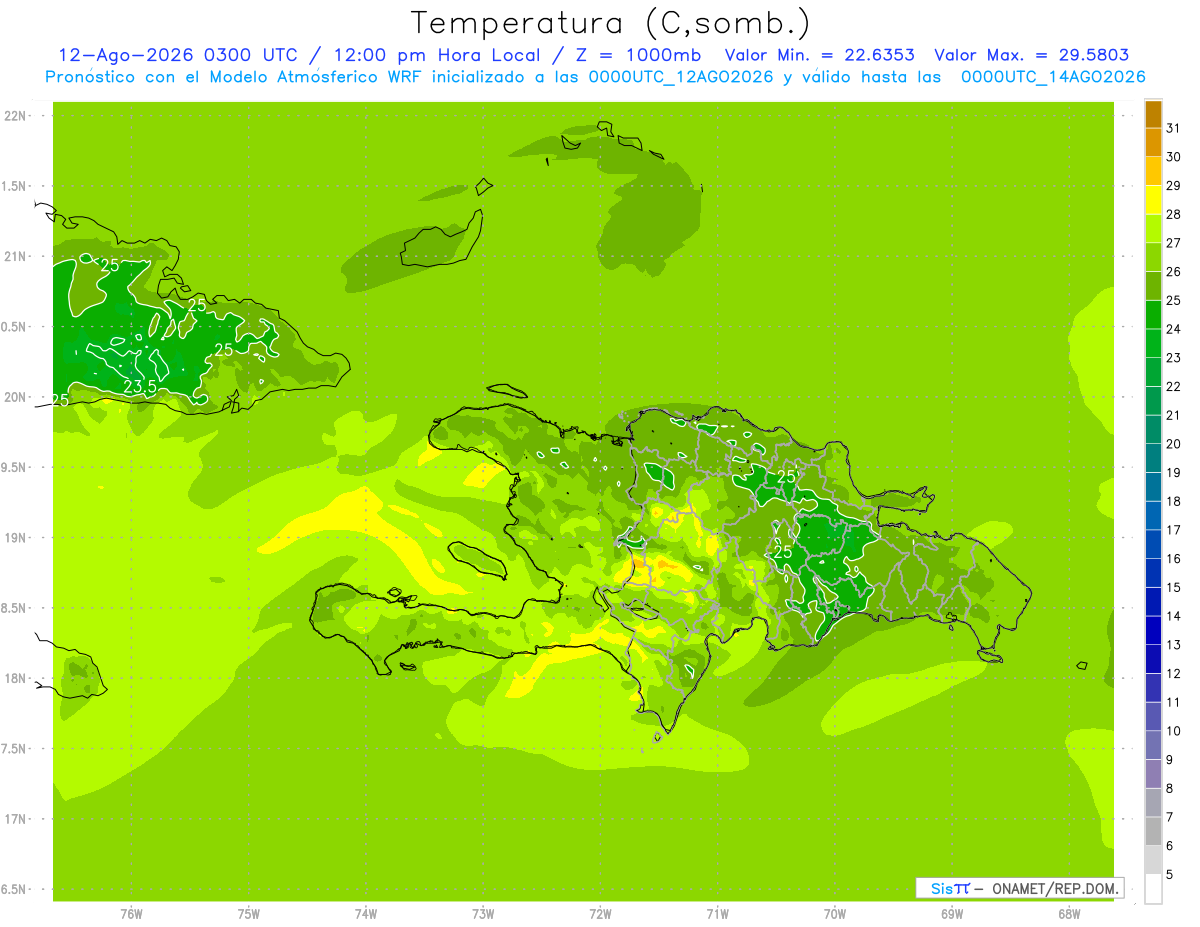The height and width of the screenshot is (927, 1200).
Task: Click the legend value '29'
Action: click(1174, 186)
